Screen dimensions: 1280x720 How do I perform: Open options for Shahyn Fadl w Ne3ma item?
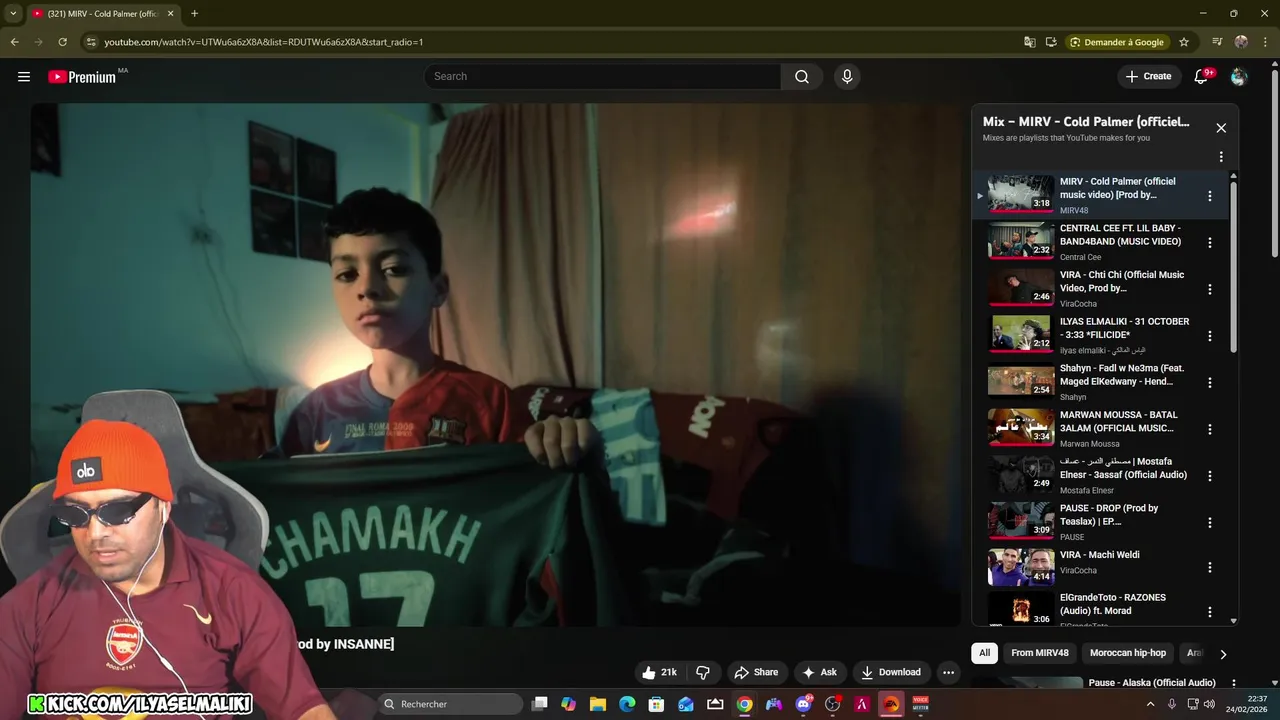pyautogui.click(x=1210, y=383)
